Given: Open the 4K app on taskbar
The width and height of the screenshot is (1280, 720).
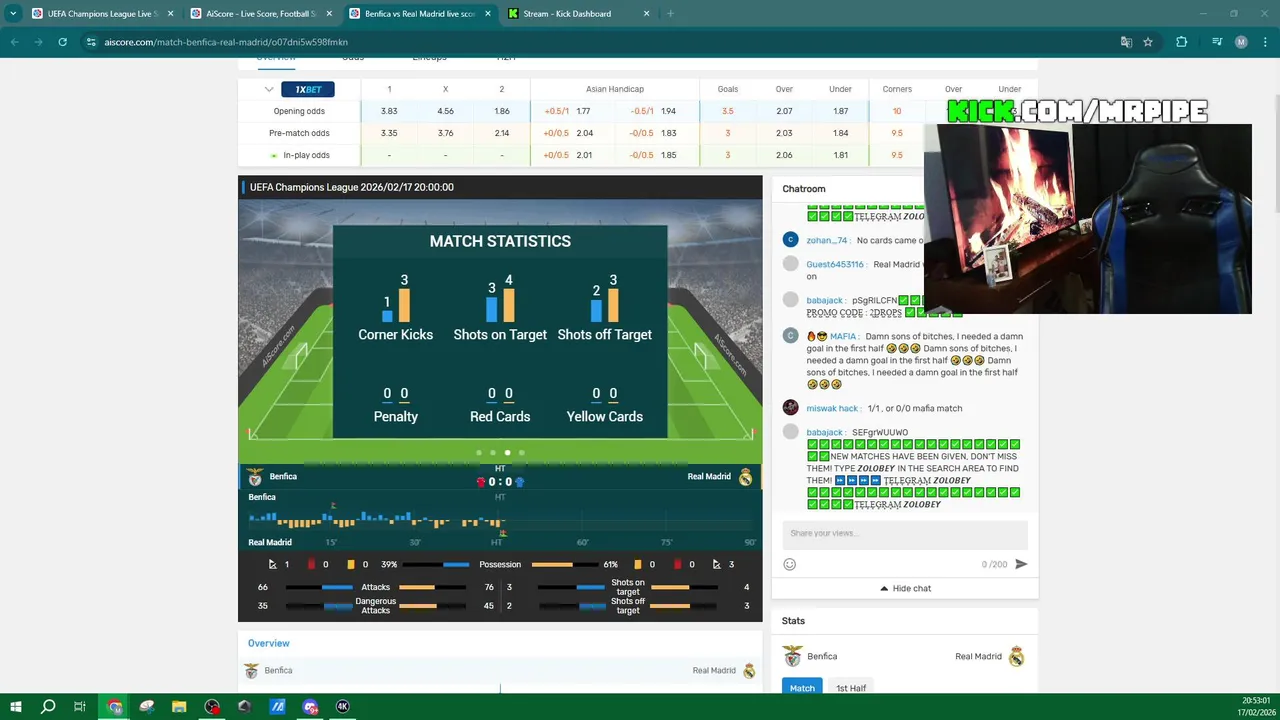Looking at the screenshot, I should click(342, 706).
